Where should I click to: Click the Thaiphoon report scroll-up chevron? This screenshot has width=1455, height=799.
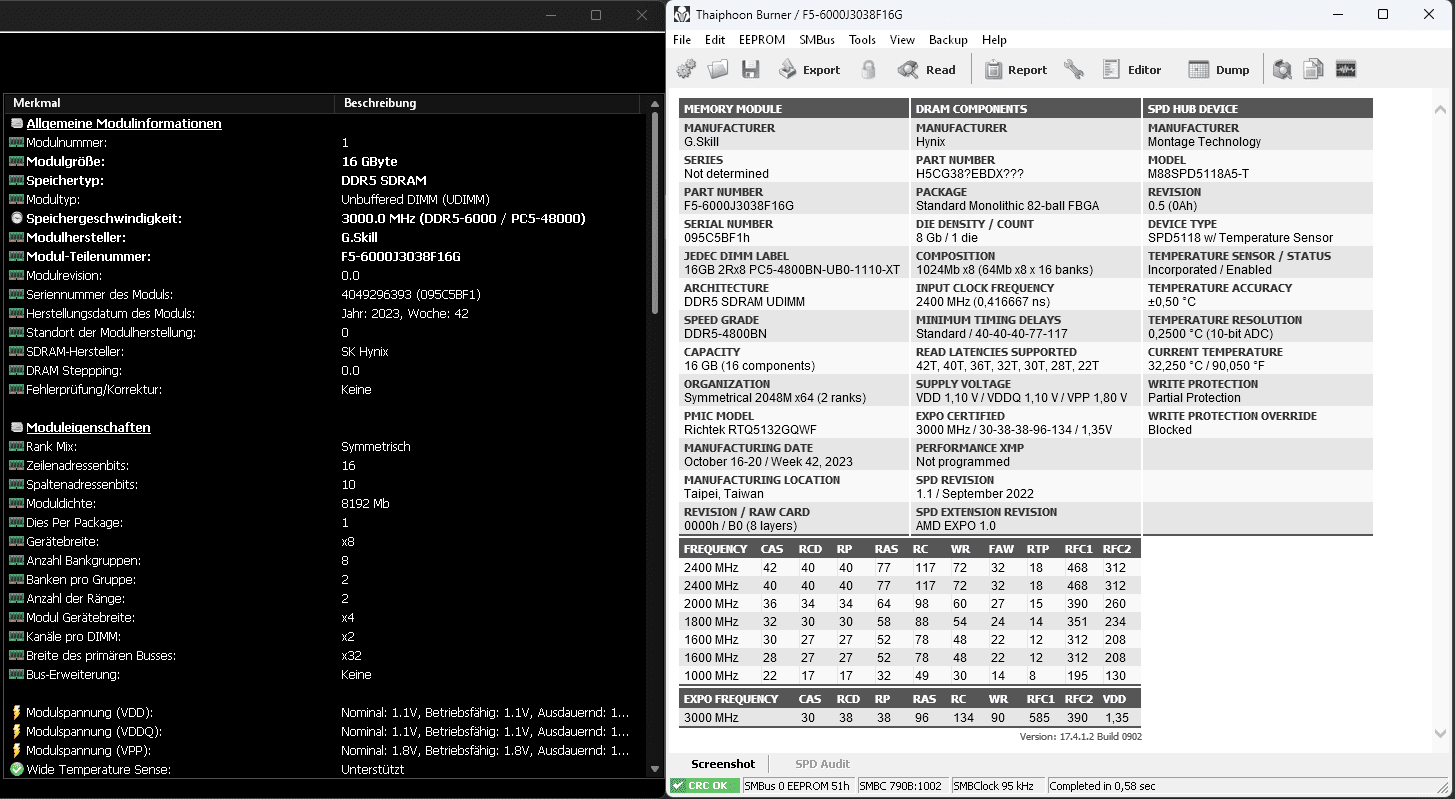tap(1441, 109)
